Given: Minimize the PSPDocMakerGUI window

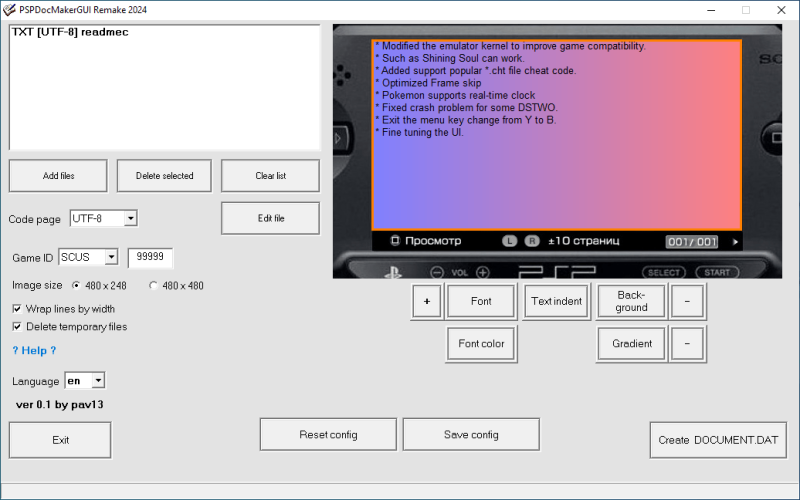Looking at the screenshot, I should (x=711, y=10).
